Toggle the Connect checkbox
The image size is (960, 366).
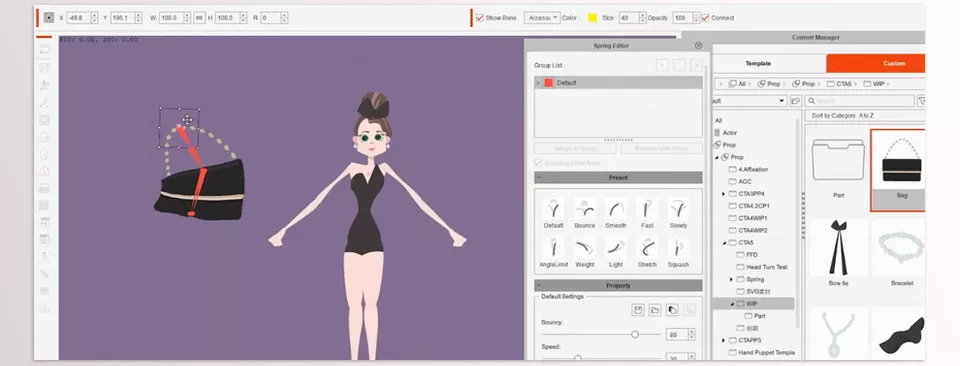(705, 18)
